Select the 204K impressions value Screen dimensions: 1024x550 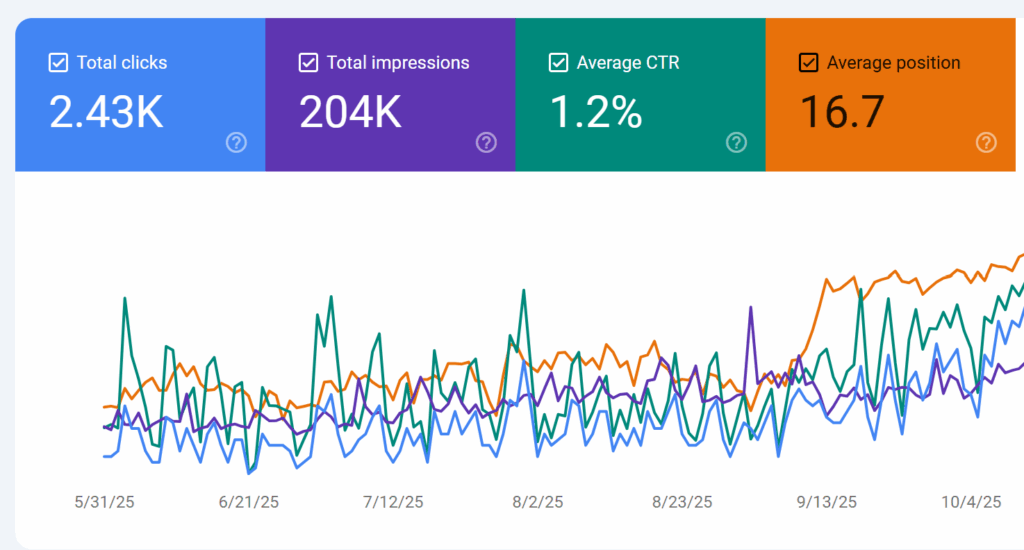pyautogui.click(x=351, y=113)
